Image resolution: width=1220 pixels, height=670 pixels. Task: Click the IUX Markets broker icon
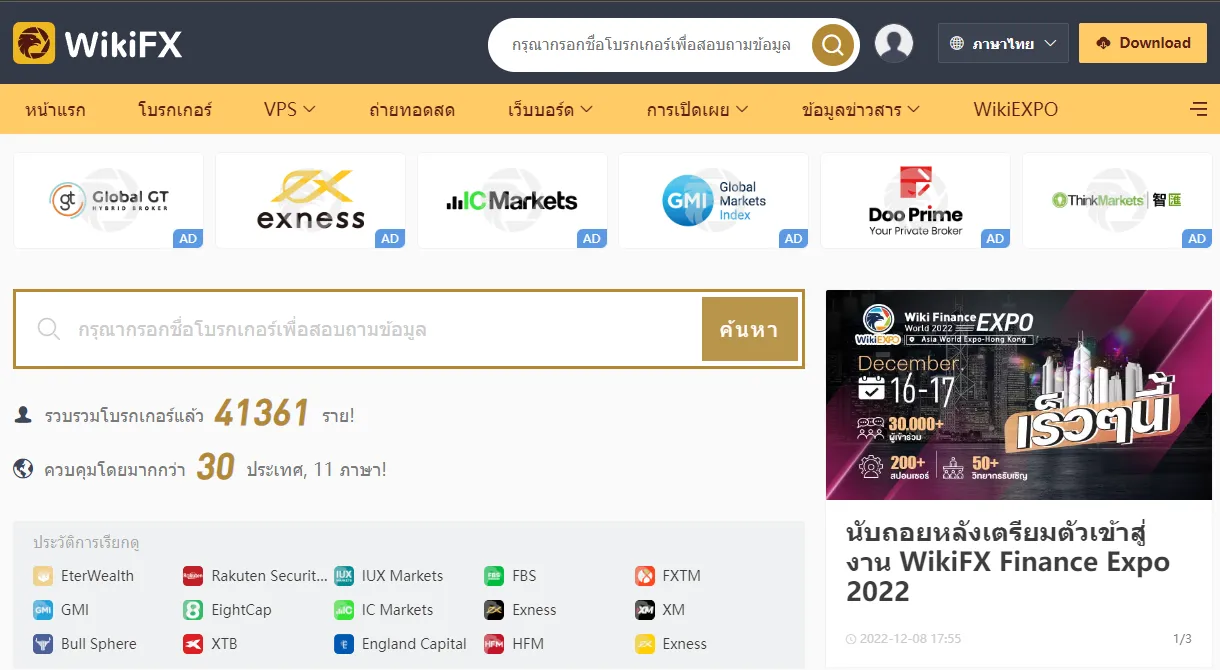pos(344,576)
